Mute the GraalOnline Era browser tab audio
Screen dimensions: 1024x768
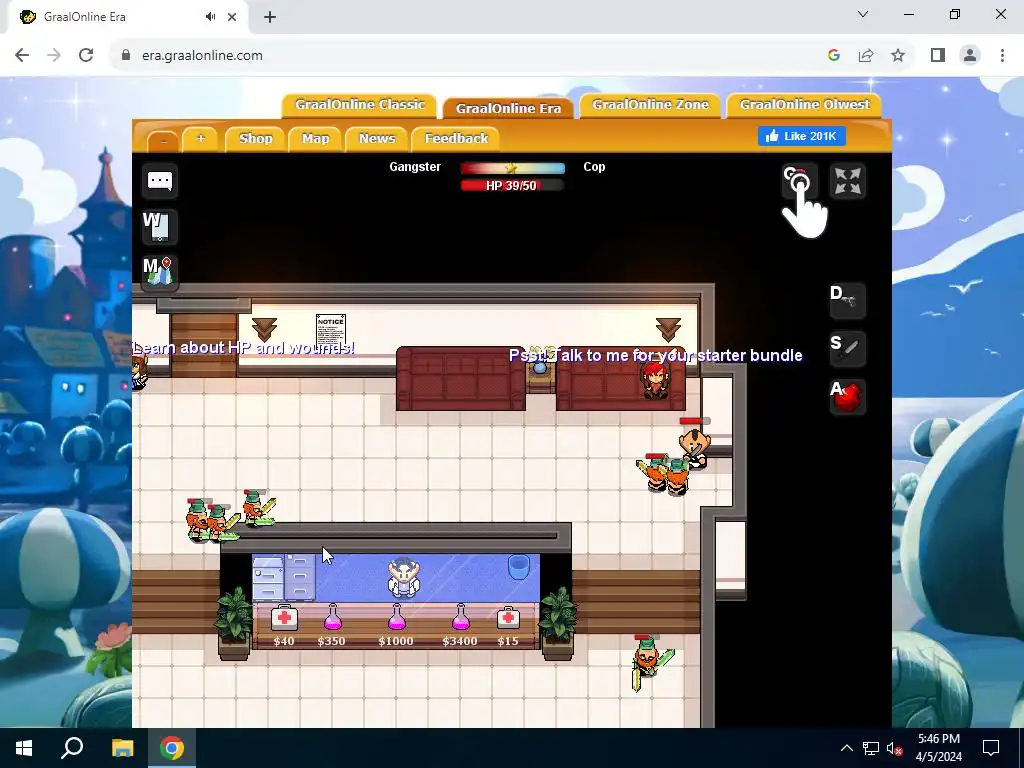click(210, 17)
